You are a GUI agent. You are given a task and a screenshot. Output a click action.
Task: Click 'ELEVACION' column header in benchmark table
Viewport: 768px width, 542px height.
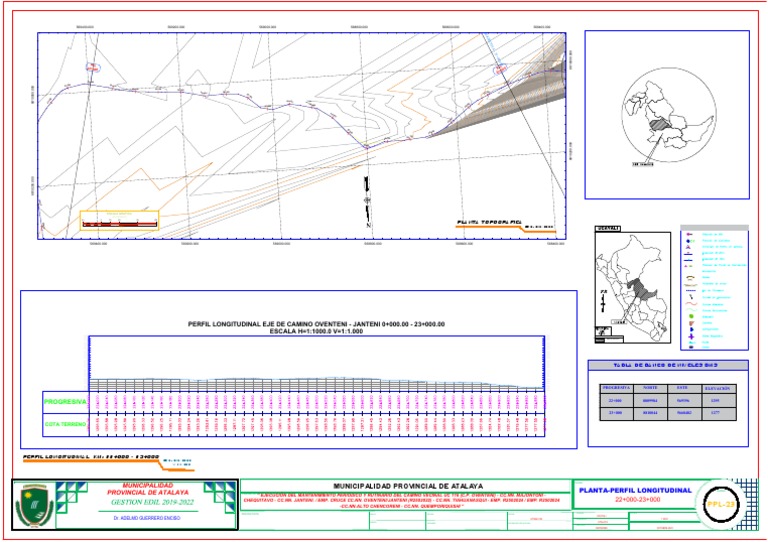(x=717, y=388)
